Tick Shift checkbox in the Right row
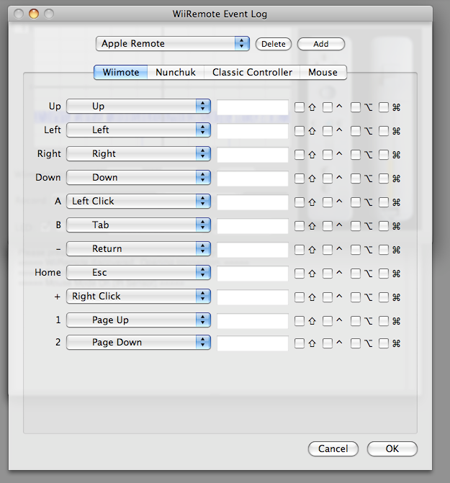This screenshot has width=450, height=483. click(x=299, y=155)
